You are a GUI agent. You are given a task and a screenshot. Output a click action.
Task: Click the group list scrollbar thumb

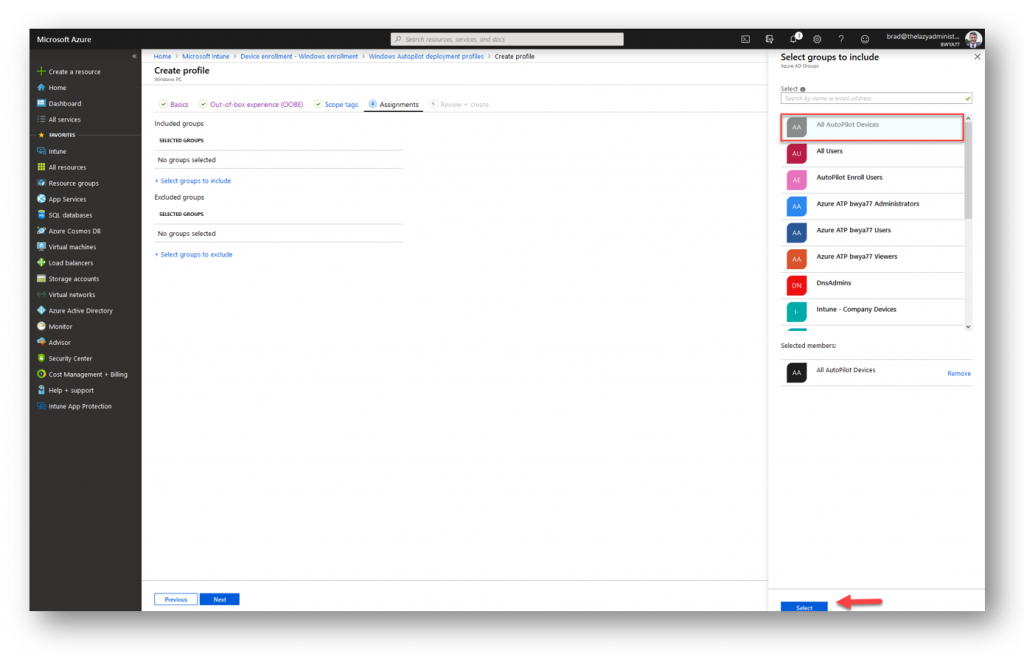tap(968, 171)
